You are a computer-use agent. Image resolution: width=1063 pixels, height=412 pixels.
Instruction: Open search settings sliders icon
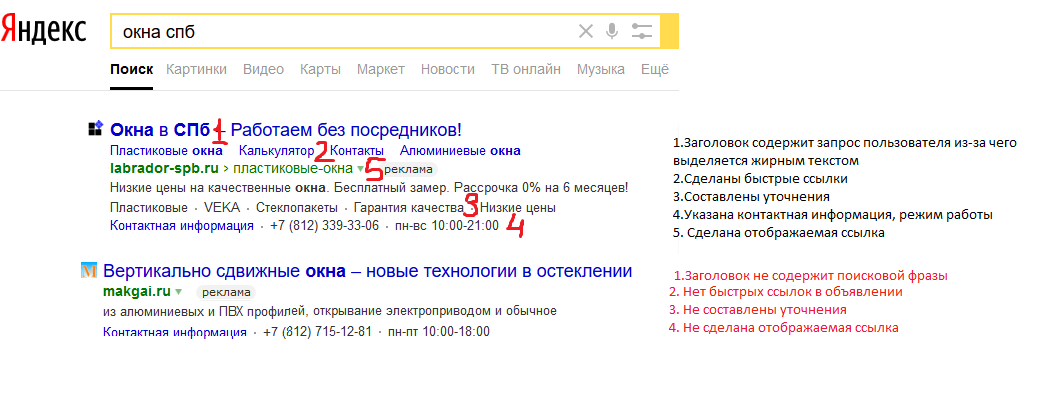tap(641, 31)
